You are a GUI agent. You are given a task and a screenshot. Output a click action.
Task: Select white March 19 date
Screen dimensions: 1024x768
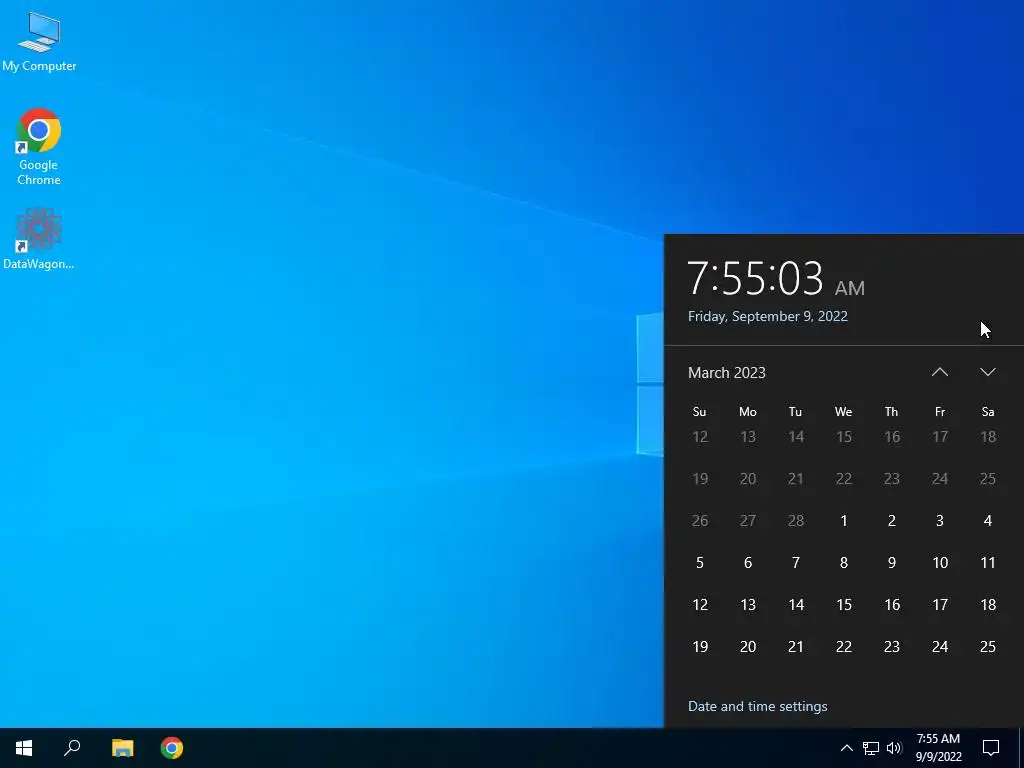coord(699,647)
